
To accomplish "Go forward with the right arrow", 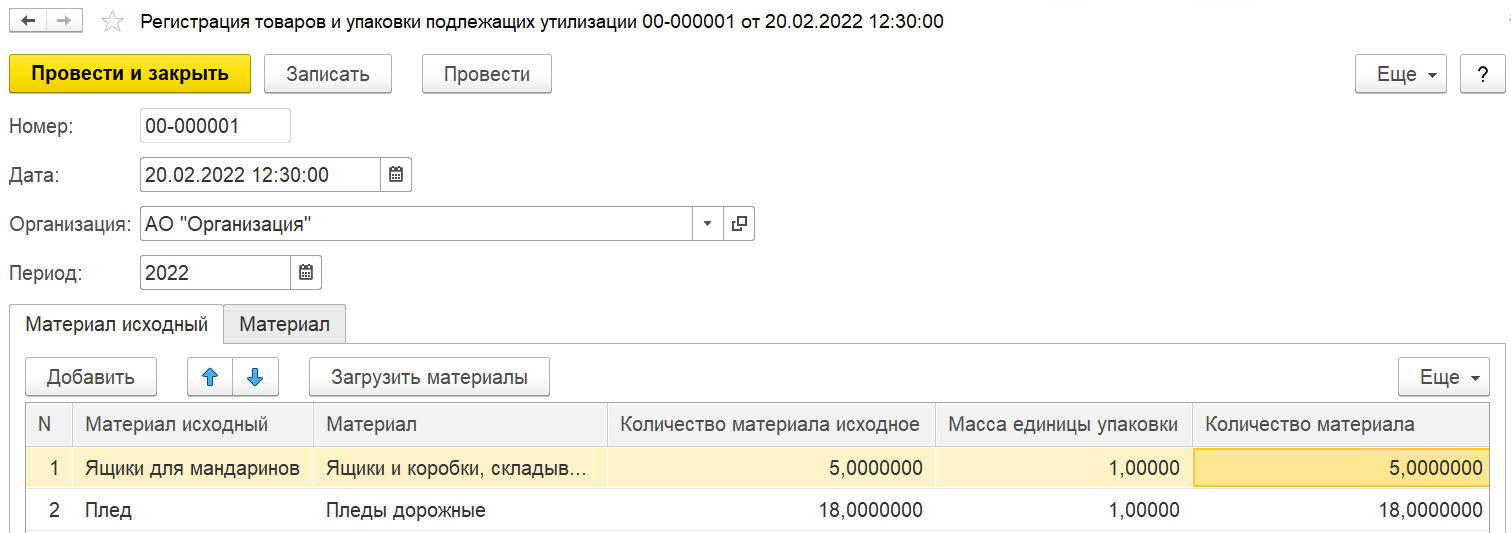I will click(x=65, y=21).
